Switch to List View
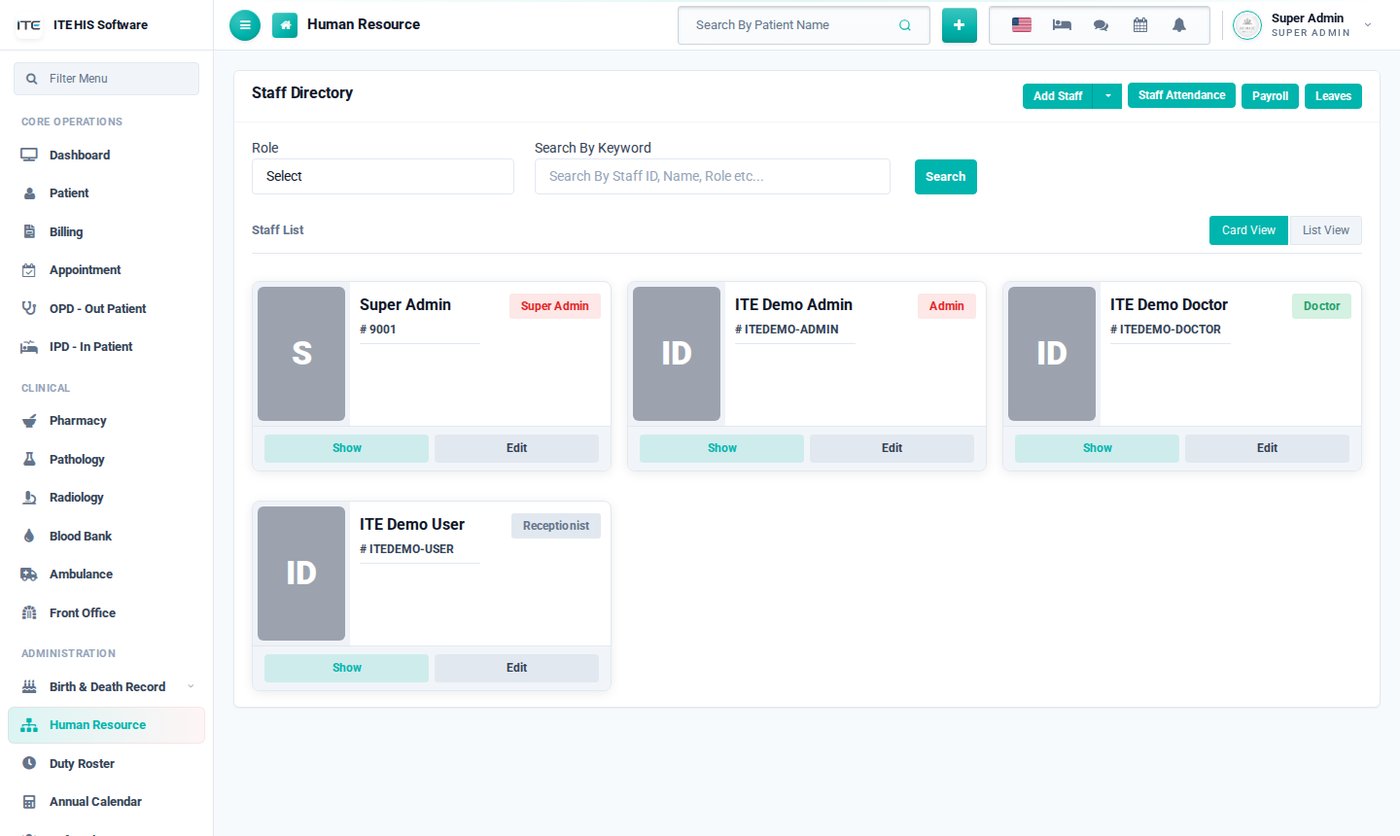1400x836 pixels. coord(1326,230)
